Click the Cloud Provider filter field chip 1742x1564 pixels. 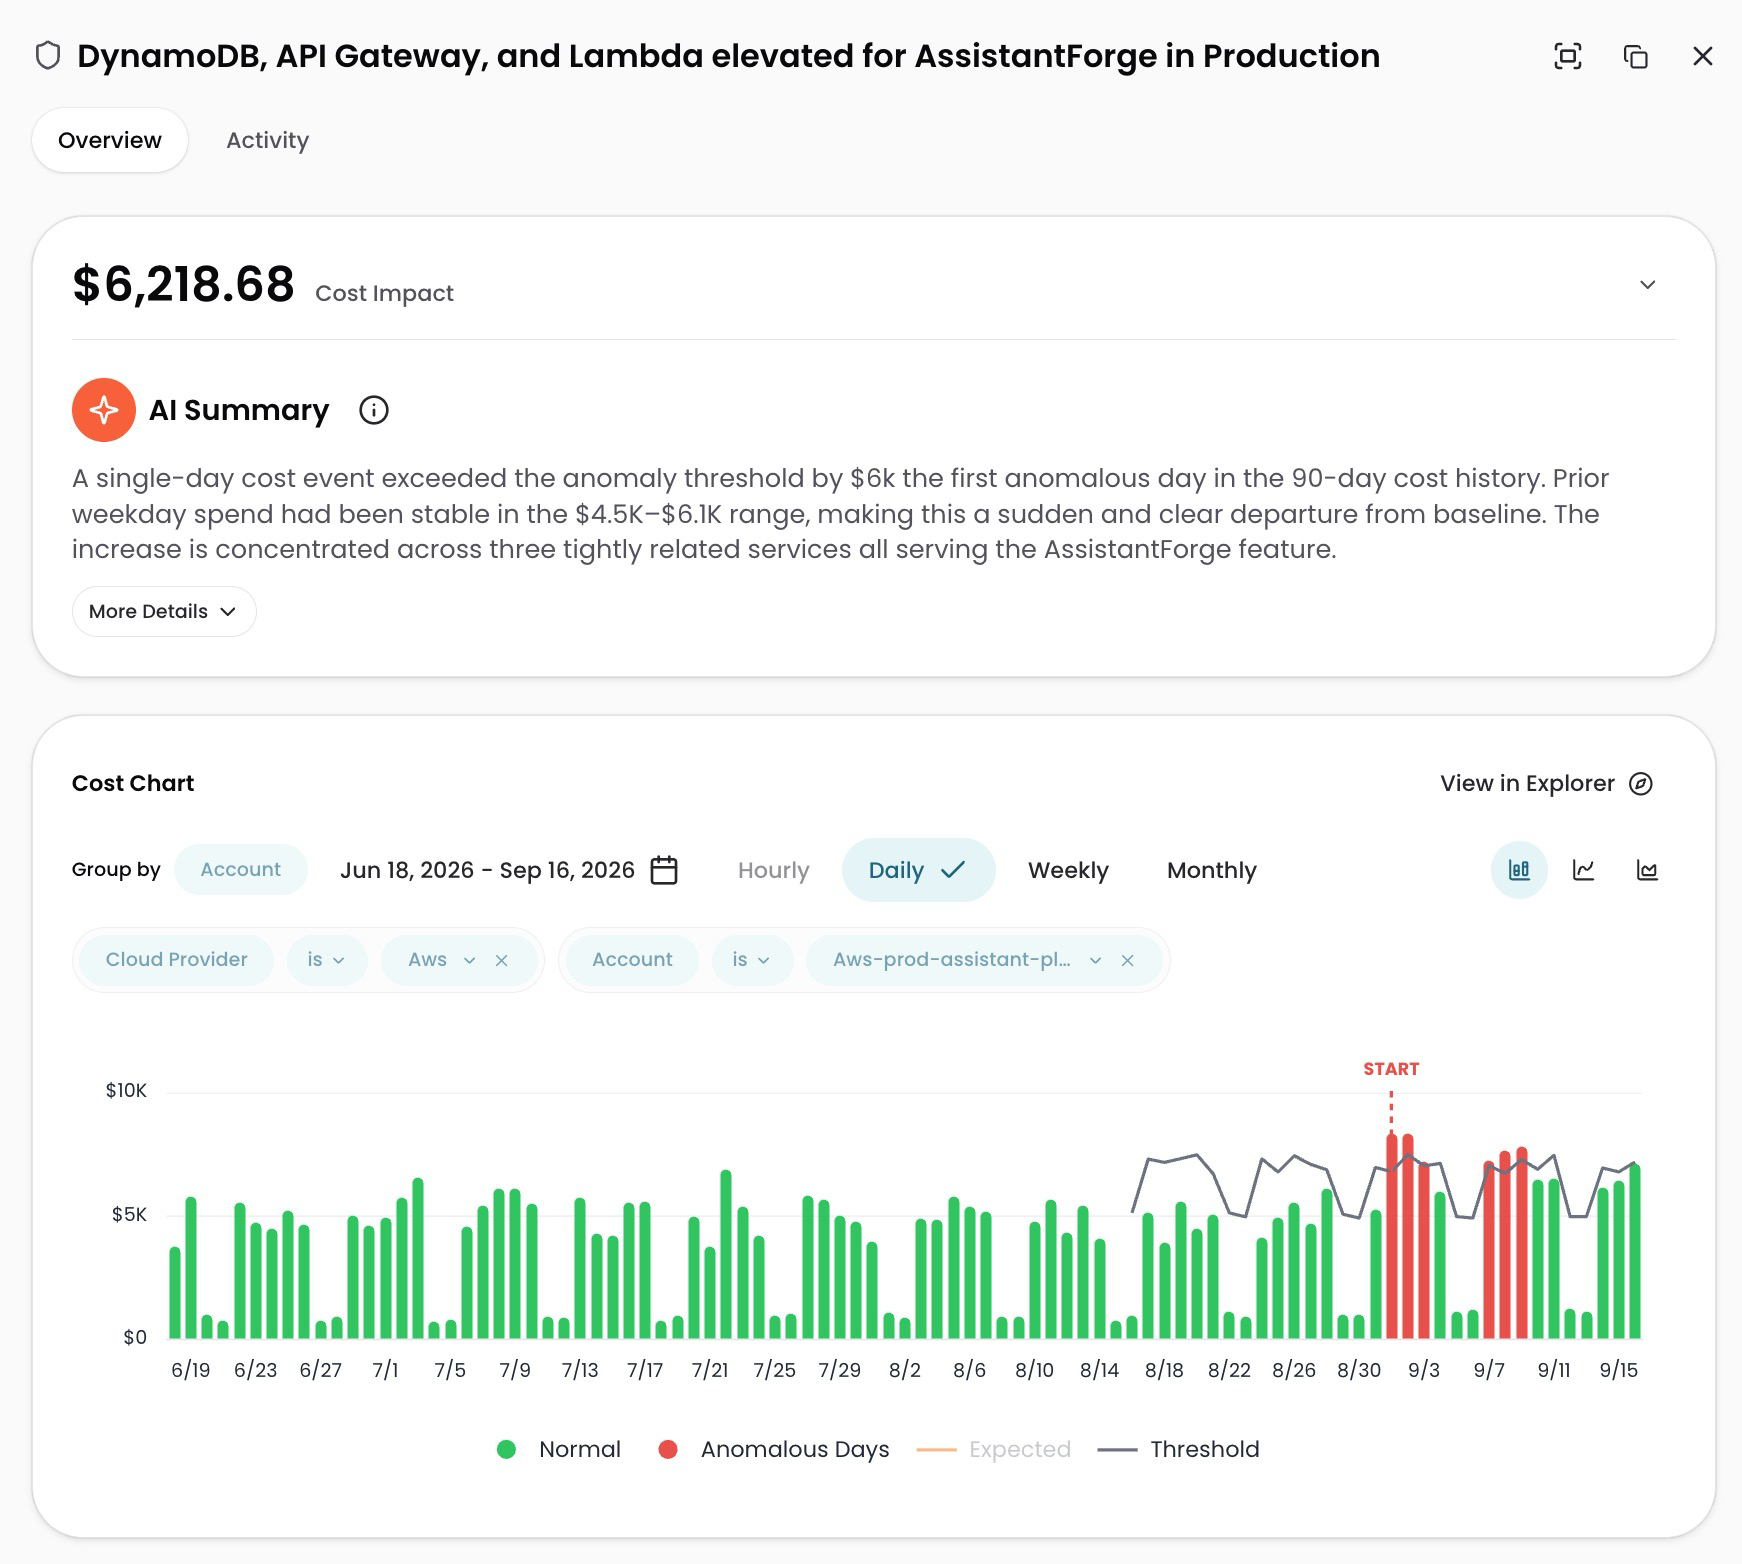pyautogui.click(x=176, y=960)
